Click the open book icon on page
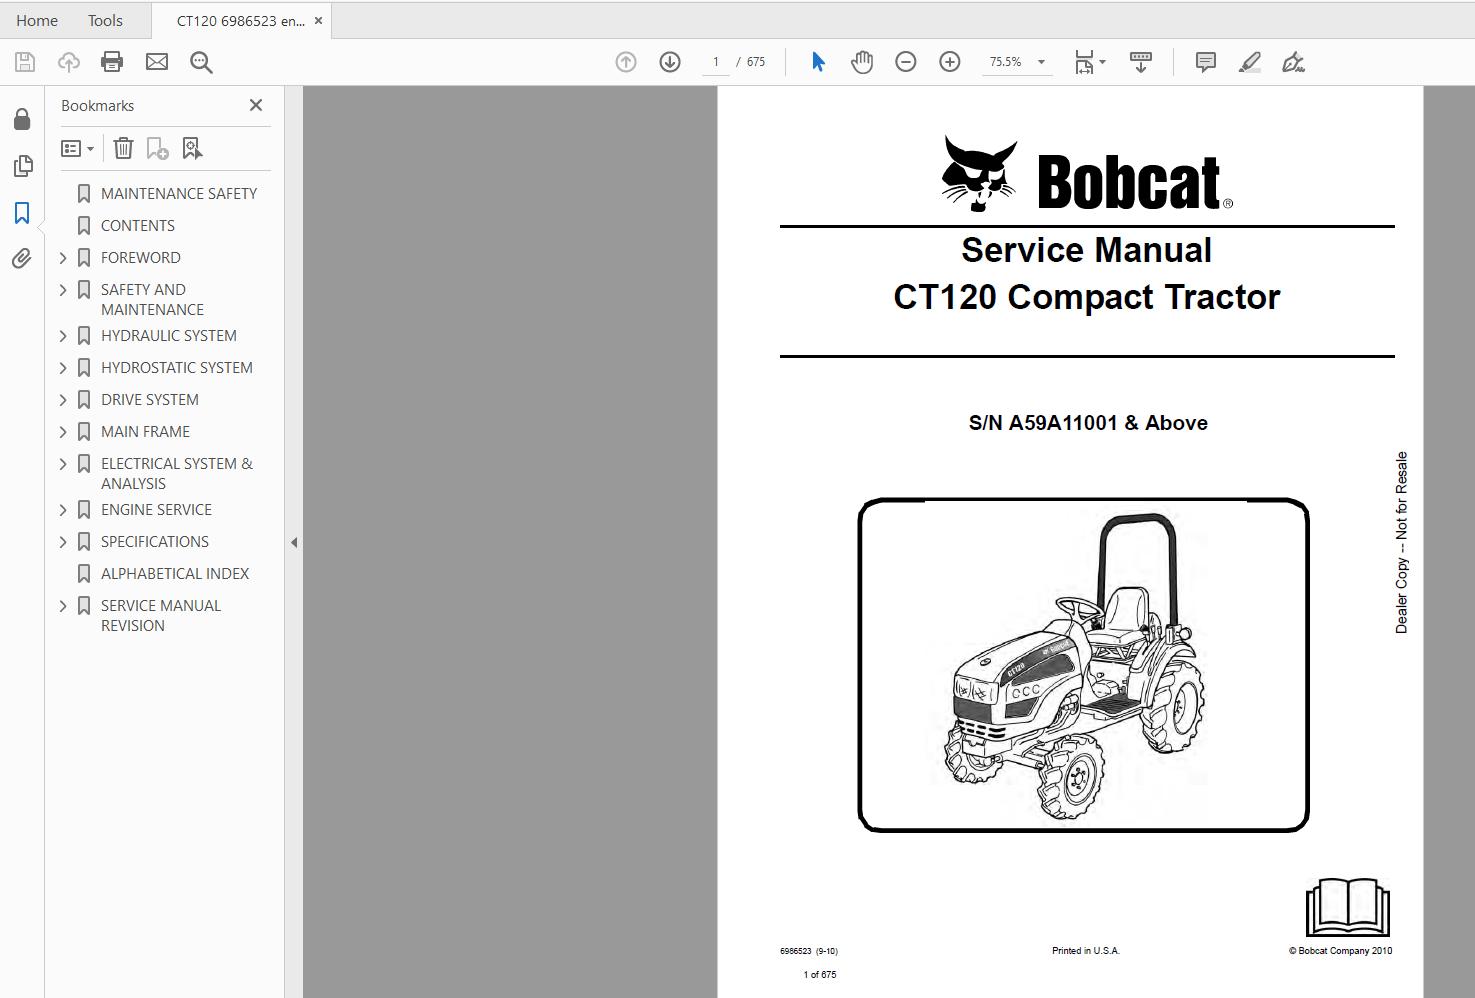Viewport: 1475px width, 998px height. coord(1348,907)
